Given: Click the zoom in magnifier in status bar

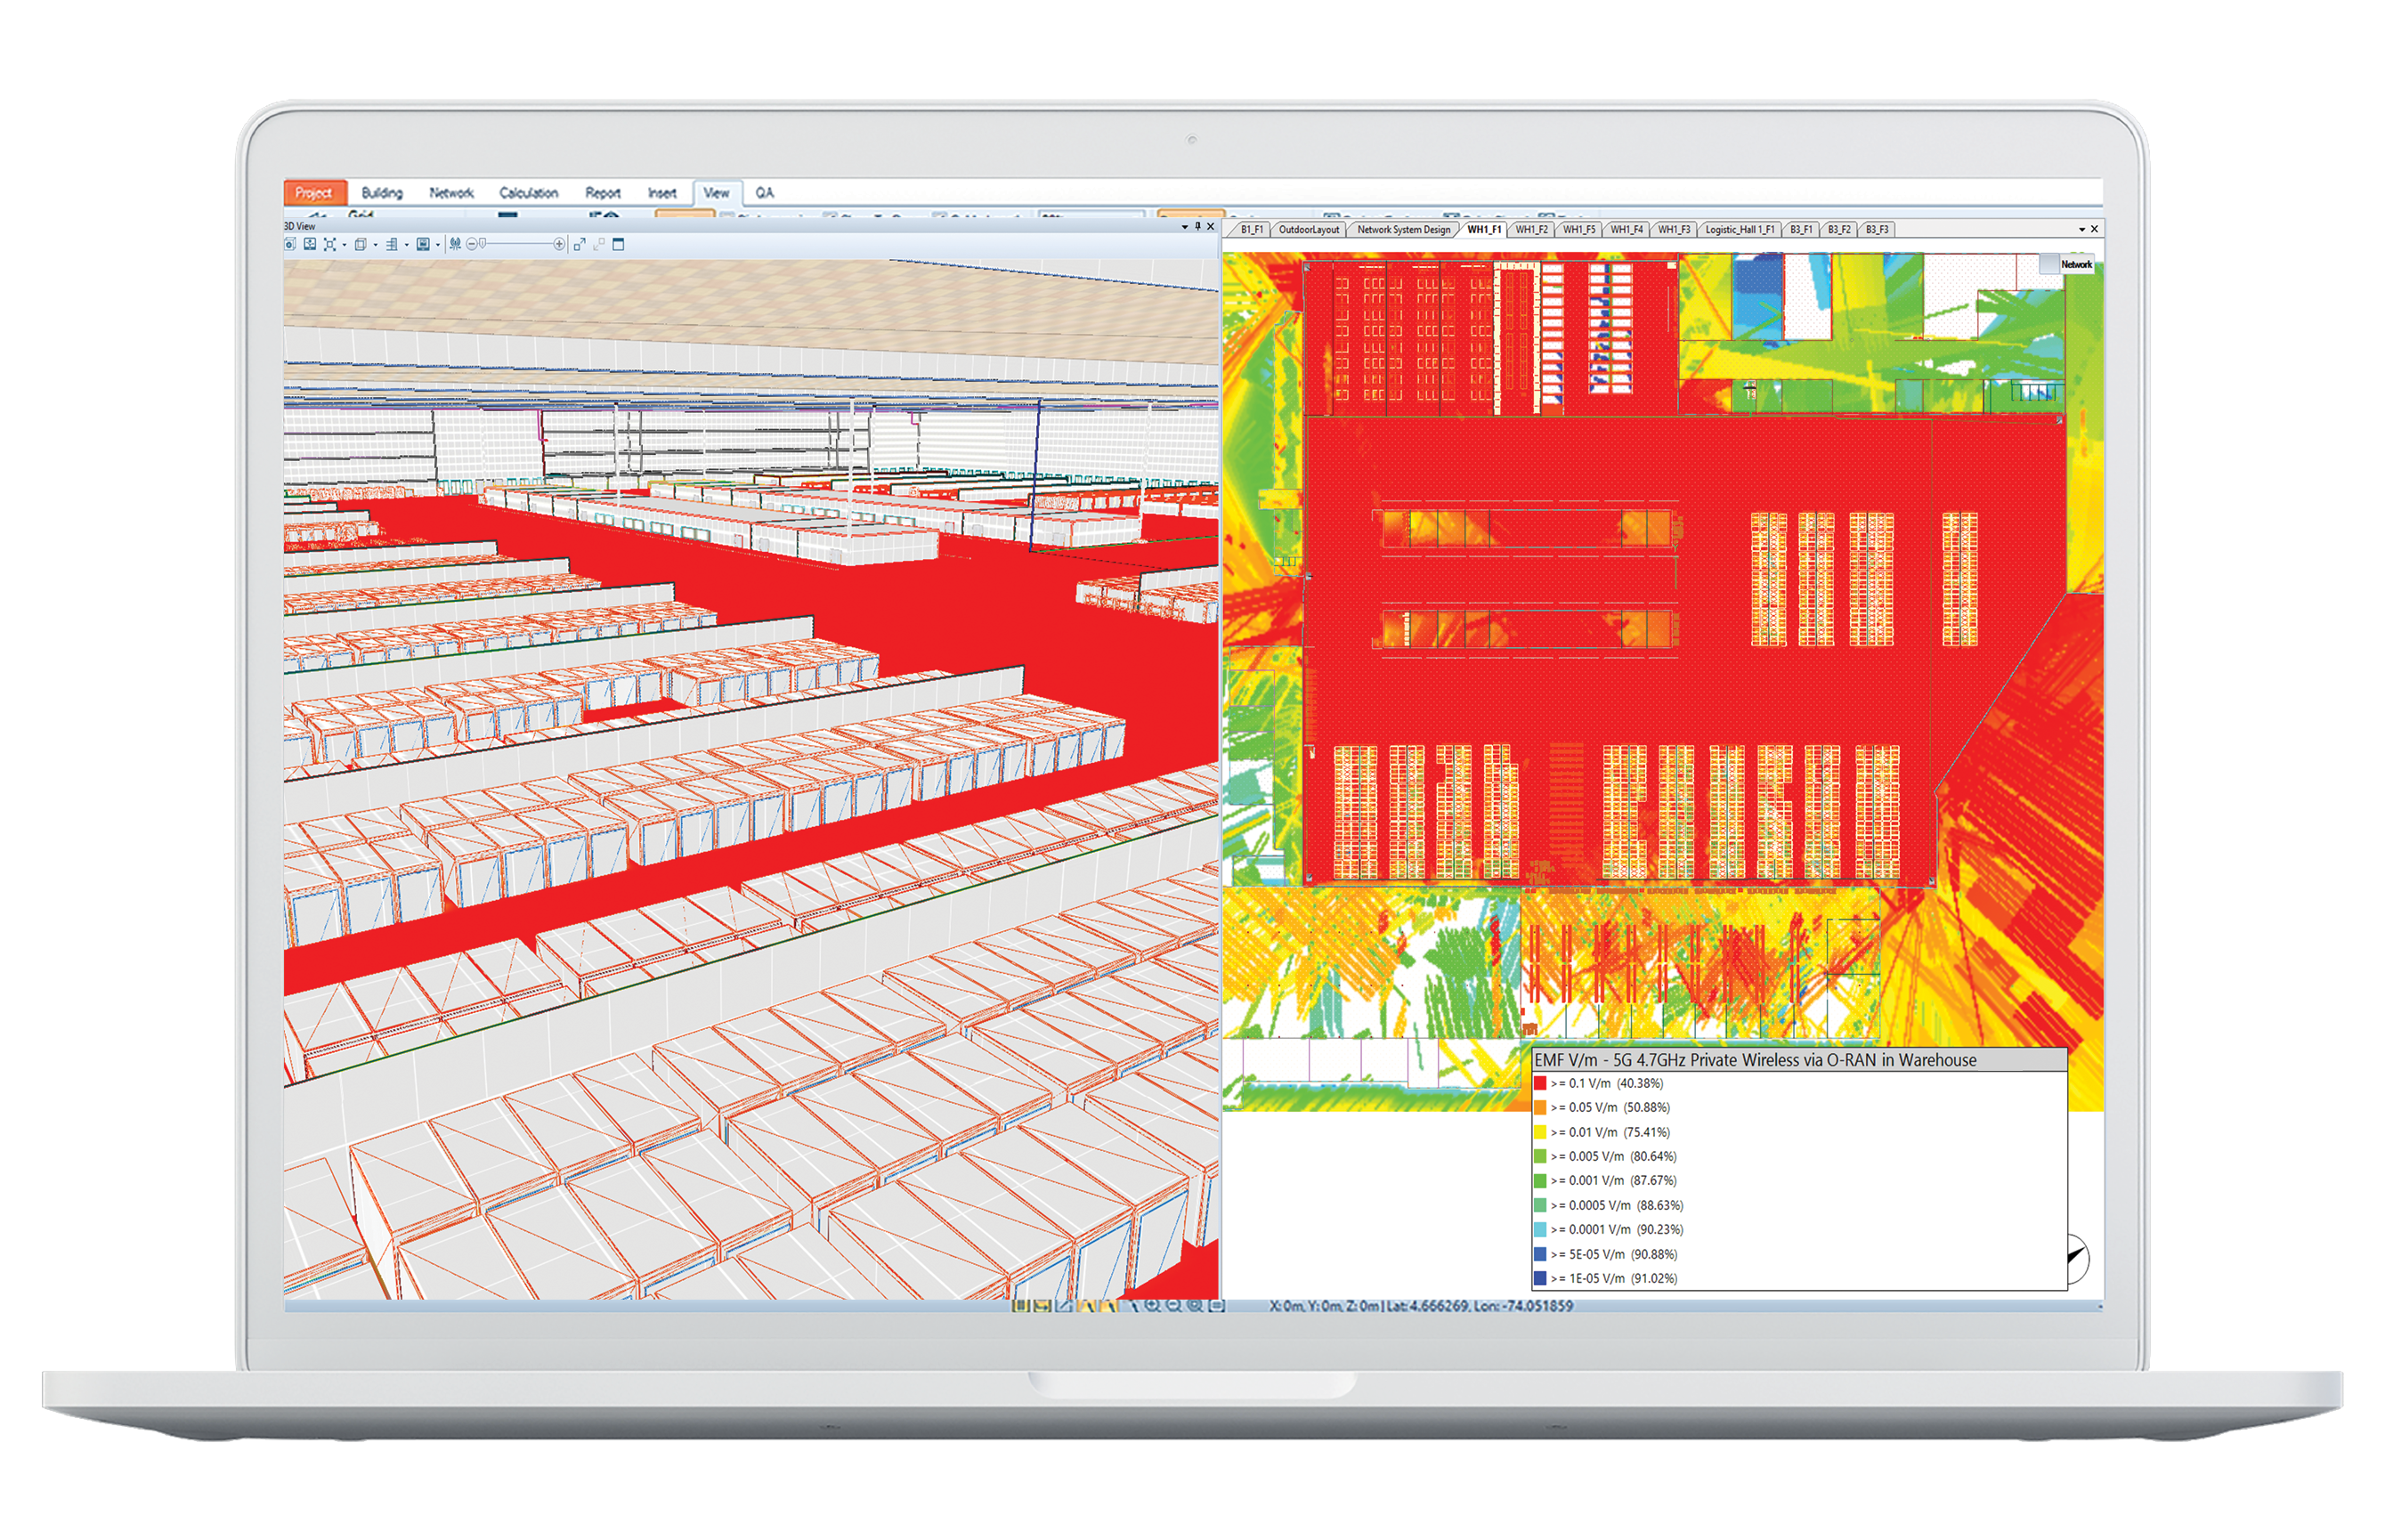Looking at the screenshot, I should (x=1151, y=1305).
